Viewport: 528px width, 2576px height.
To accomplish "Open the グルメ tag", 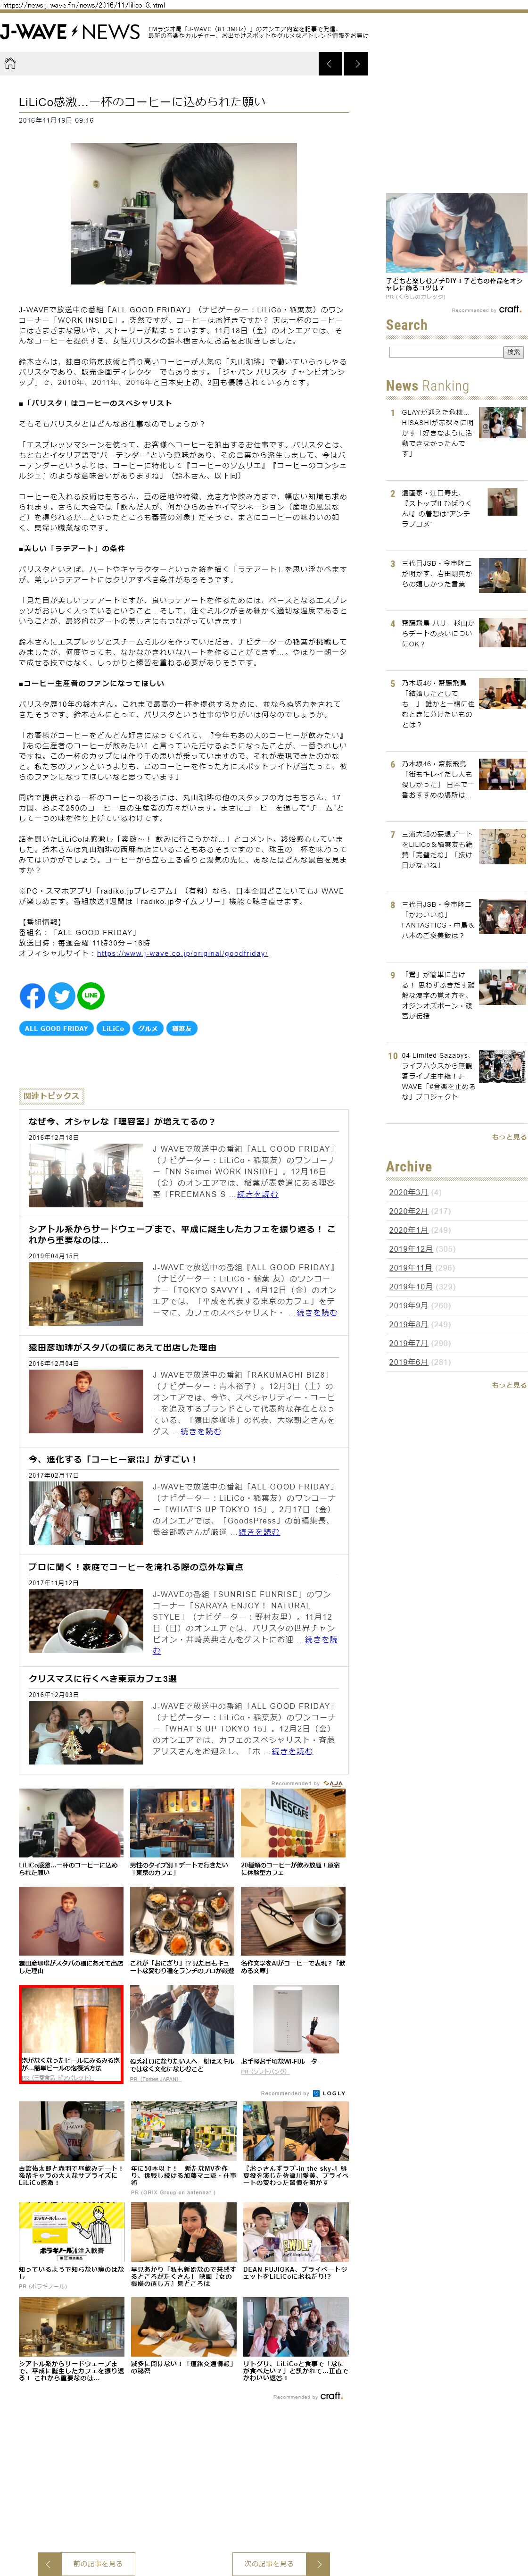I will point(148,1028).
